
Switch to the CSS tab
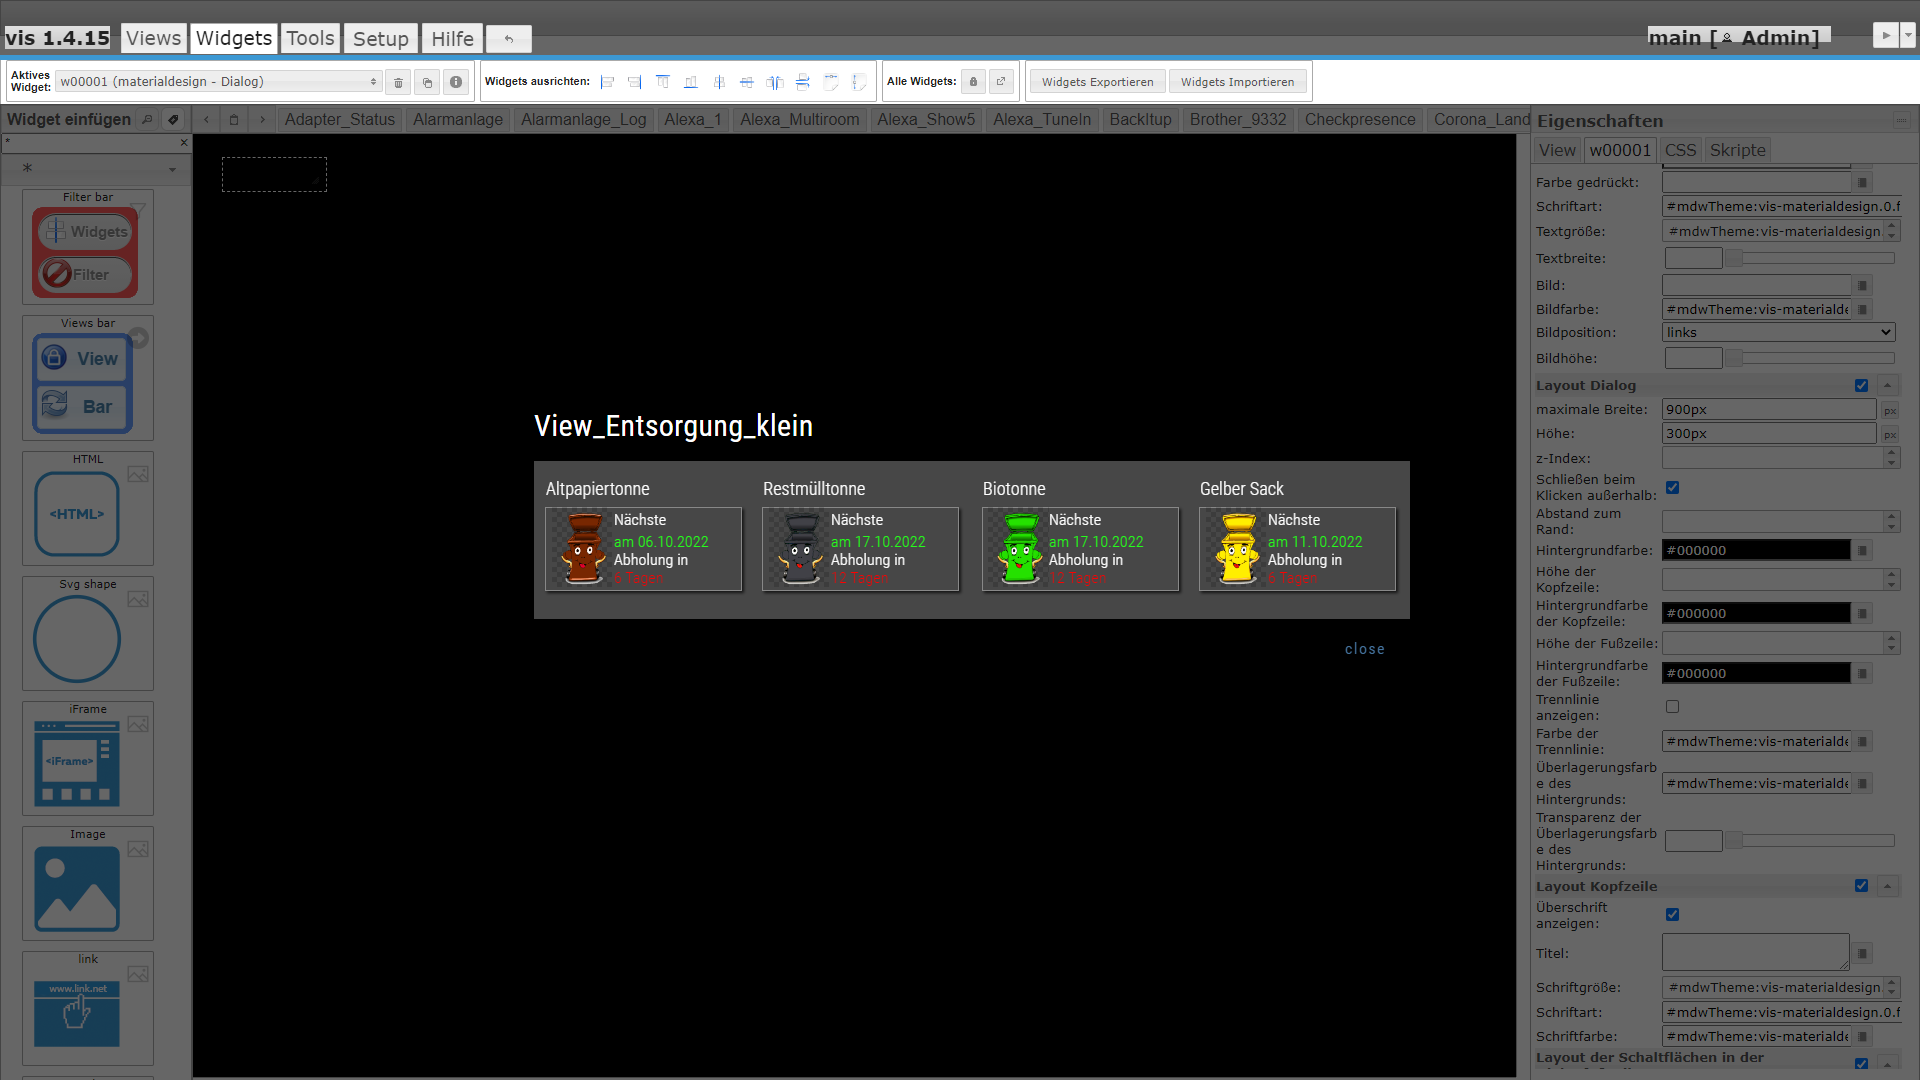tap(1680, 150)
